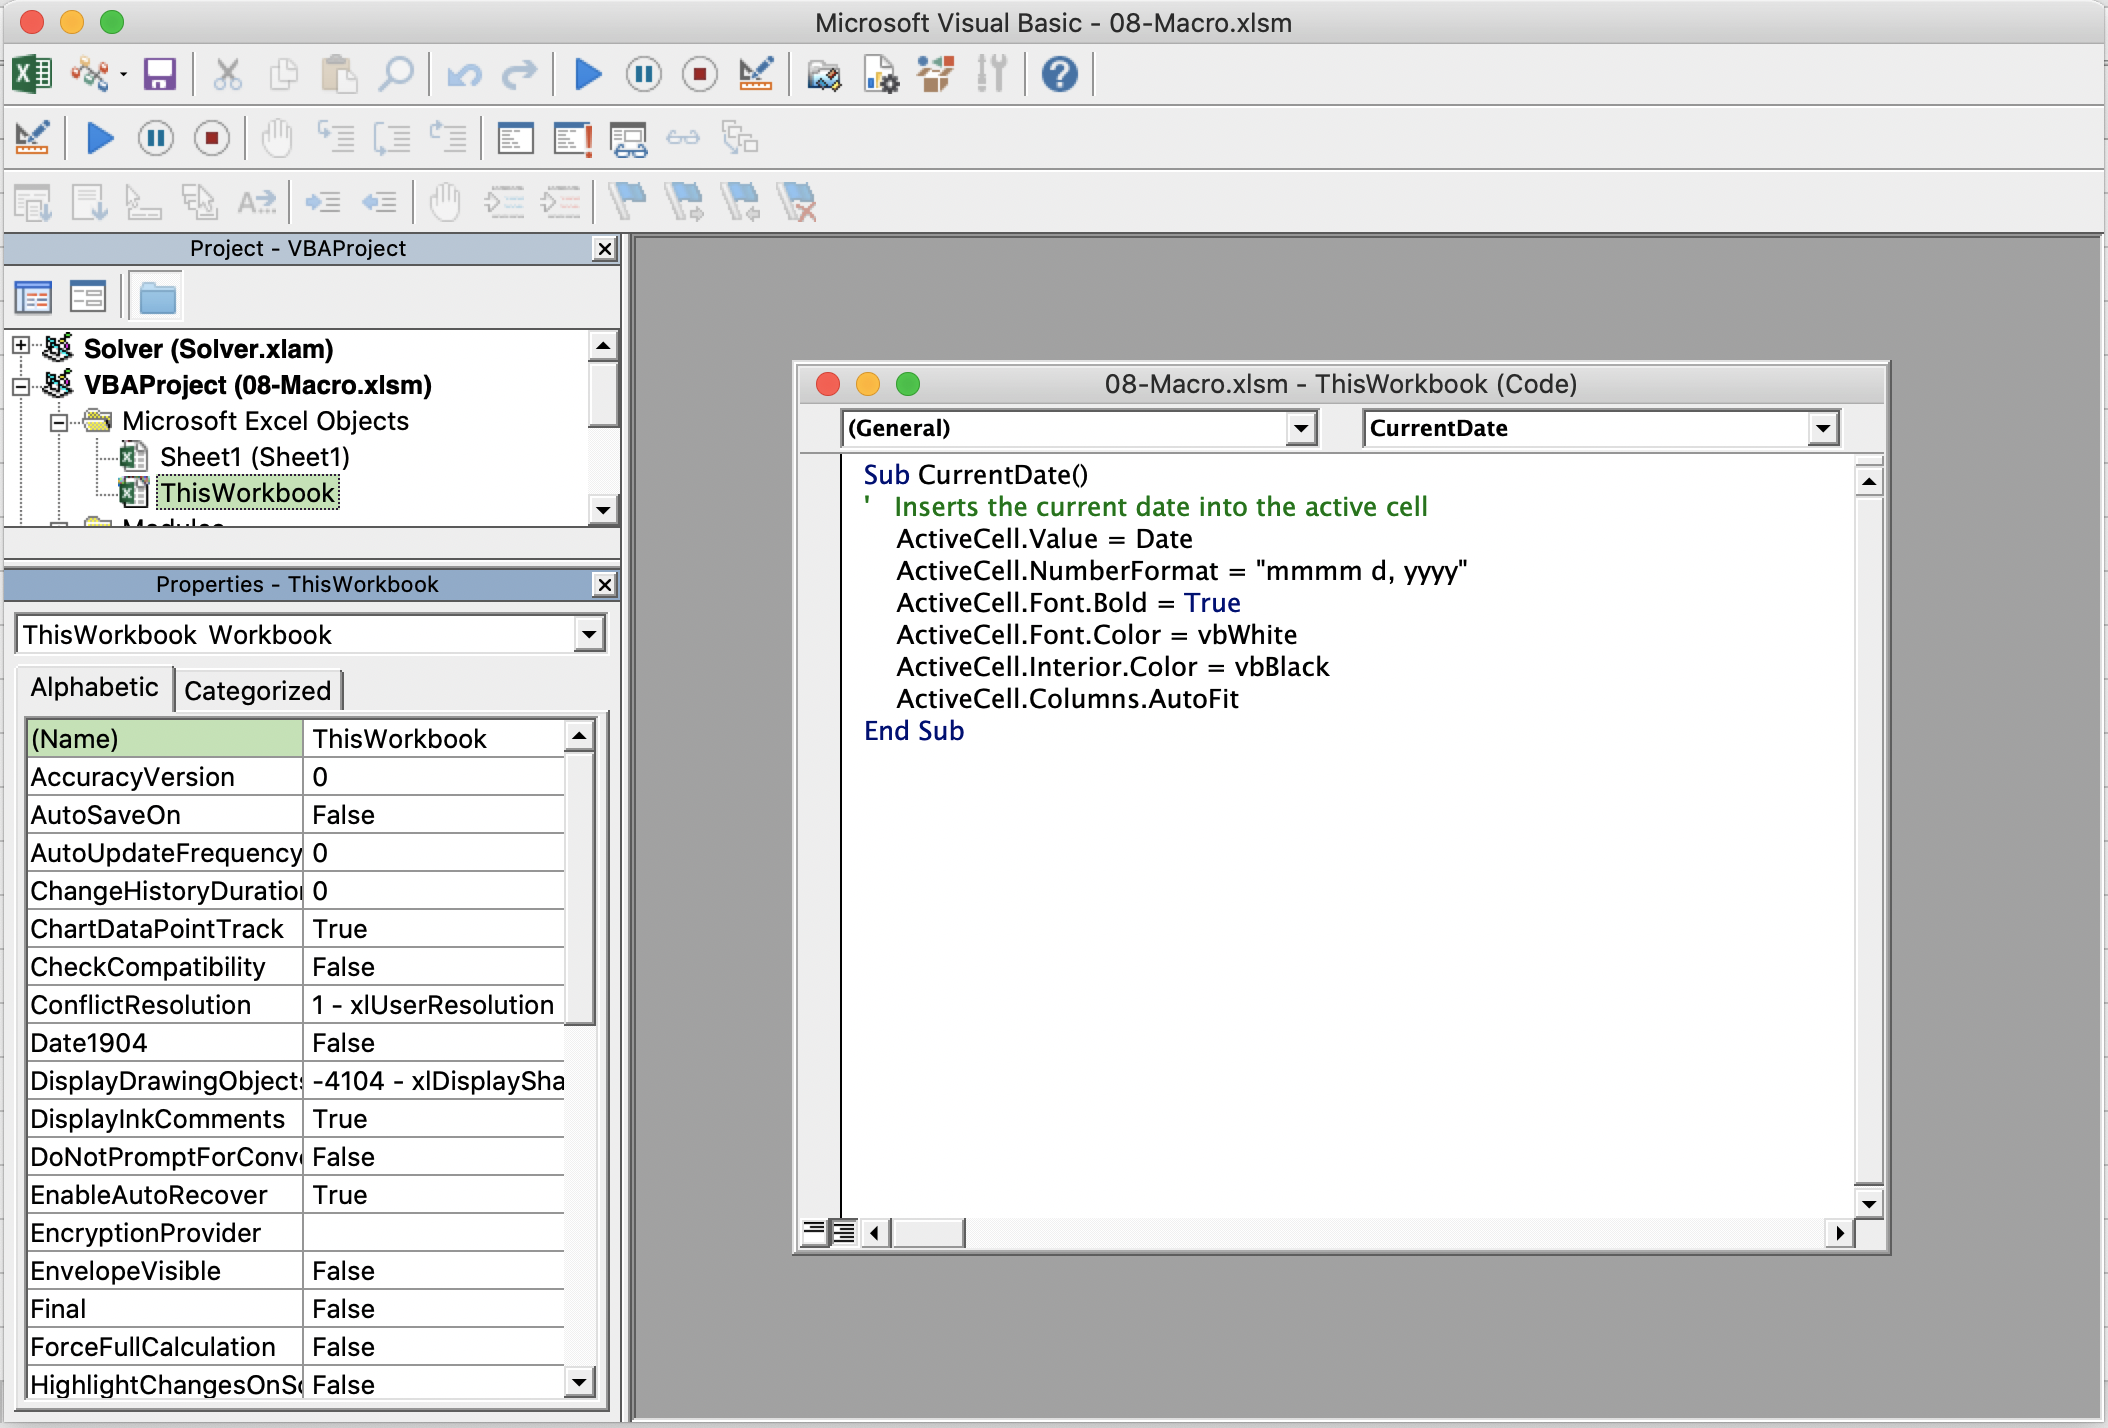Click the Indent icon on Edit toolbar
Screen dimensions: 2108x1428
tap(324, 202)
